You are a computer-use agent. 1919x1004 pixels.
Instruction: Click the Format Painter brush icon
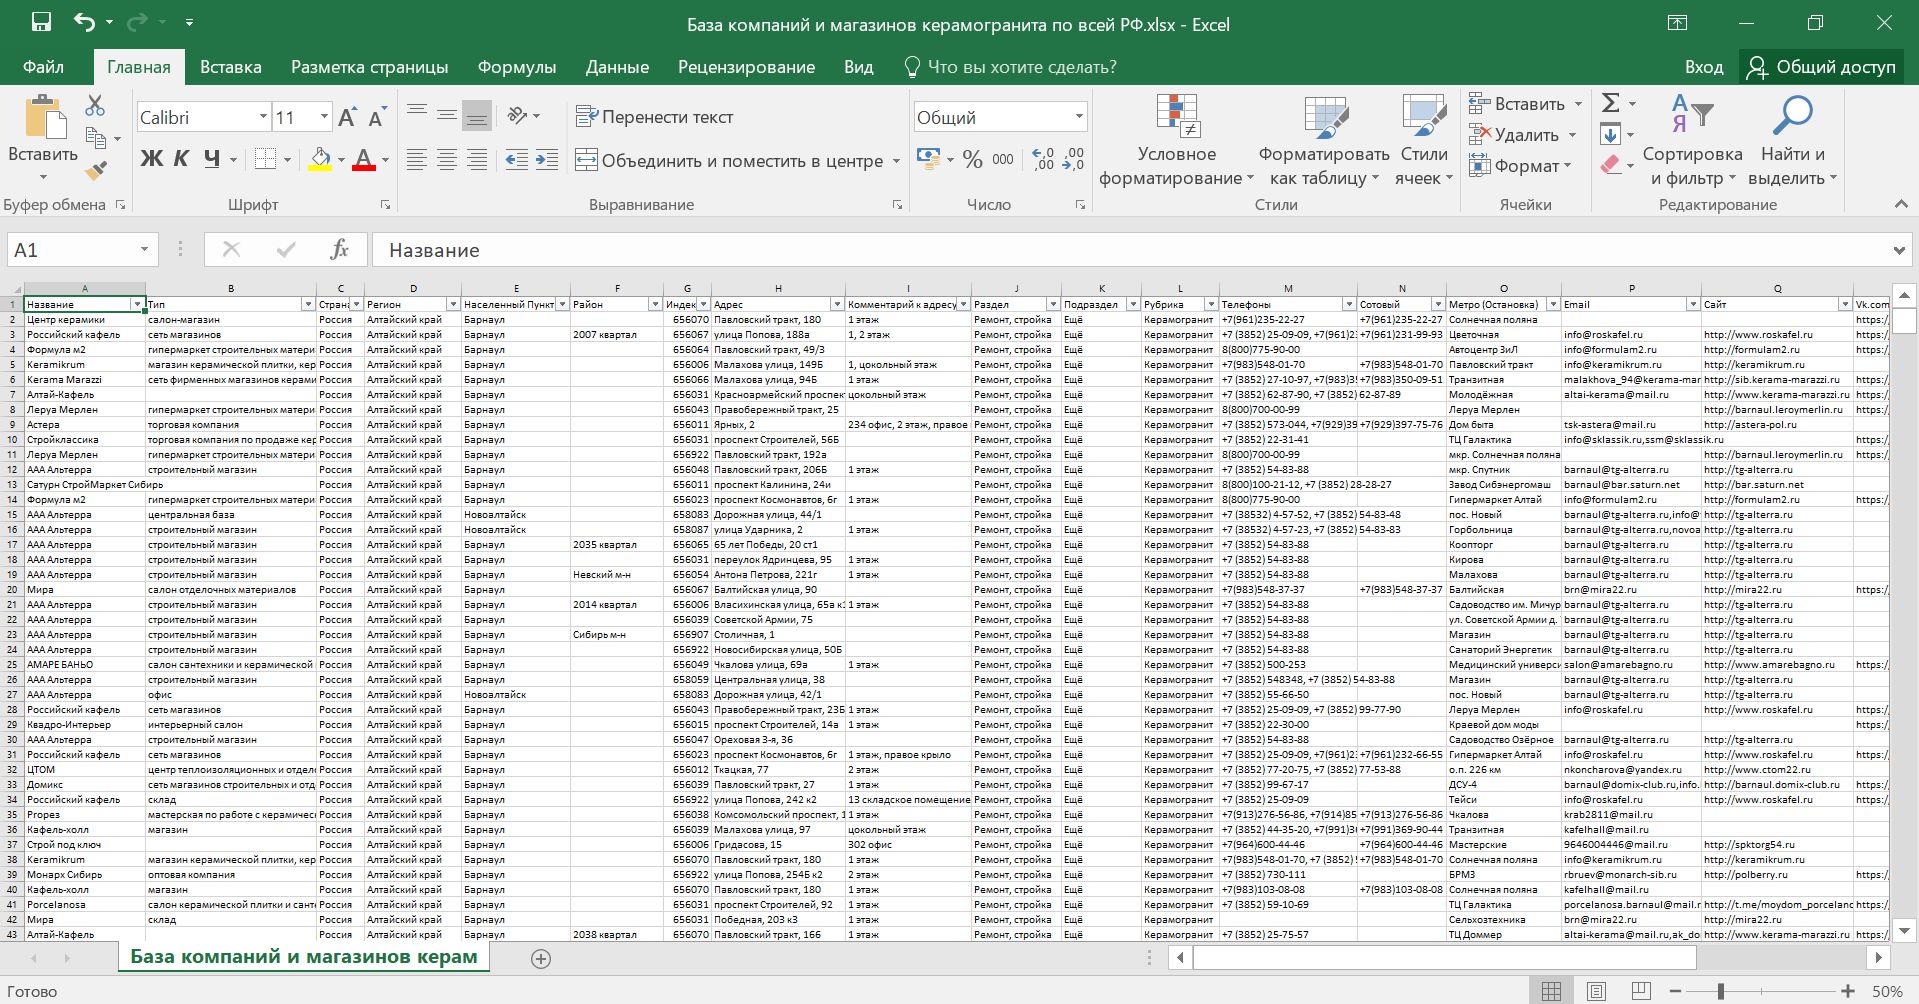96,172
